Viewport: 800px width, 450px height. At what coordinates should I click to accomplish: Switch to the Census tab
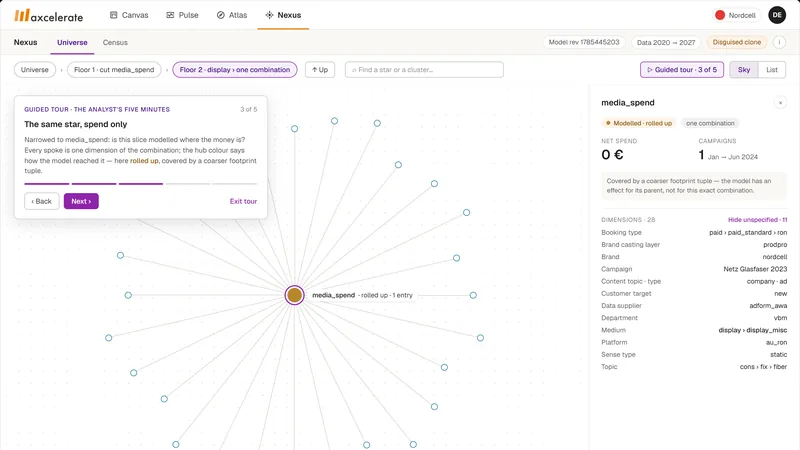115,42
